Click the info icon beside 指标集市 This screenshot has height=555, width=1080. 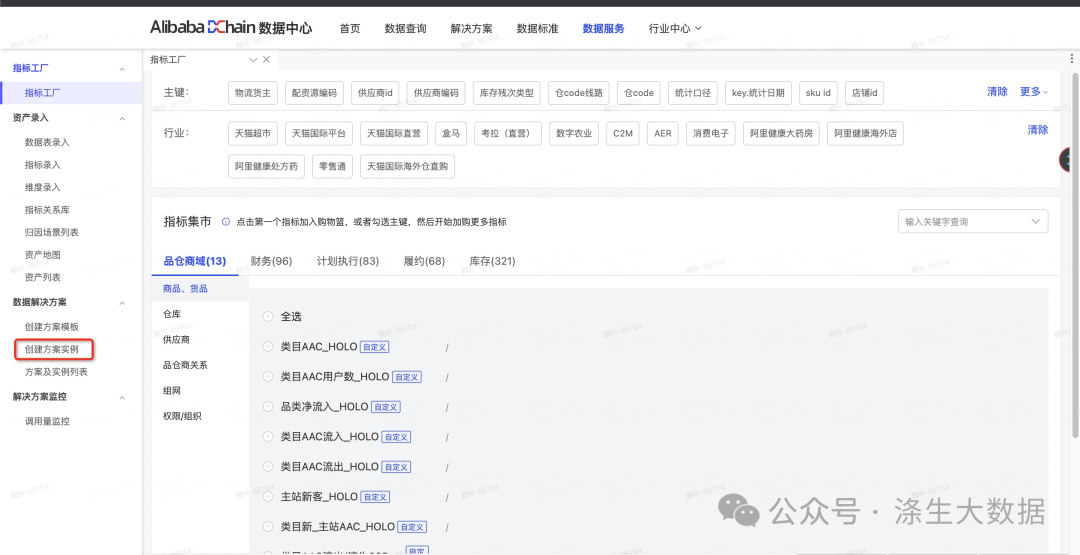(225, 222)
